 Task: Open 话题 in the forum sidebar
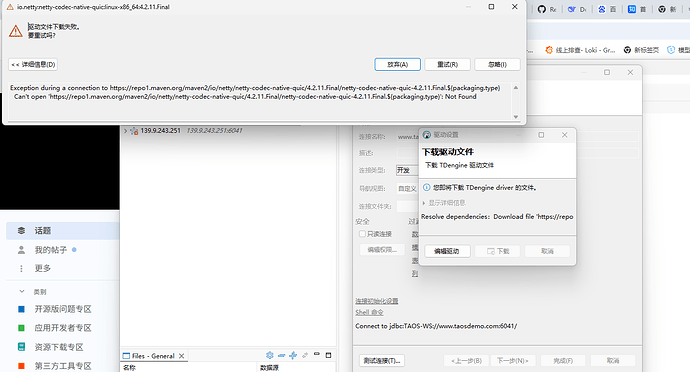(62, 231)
